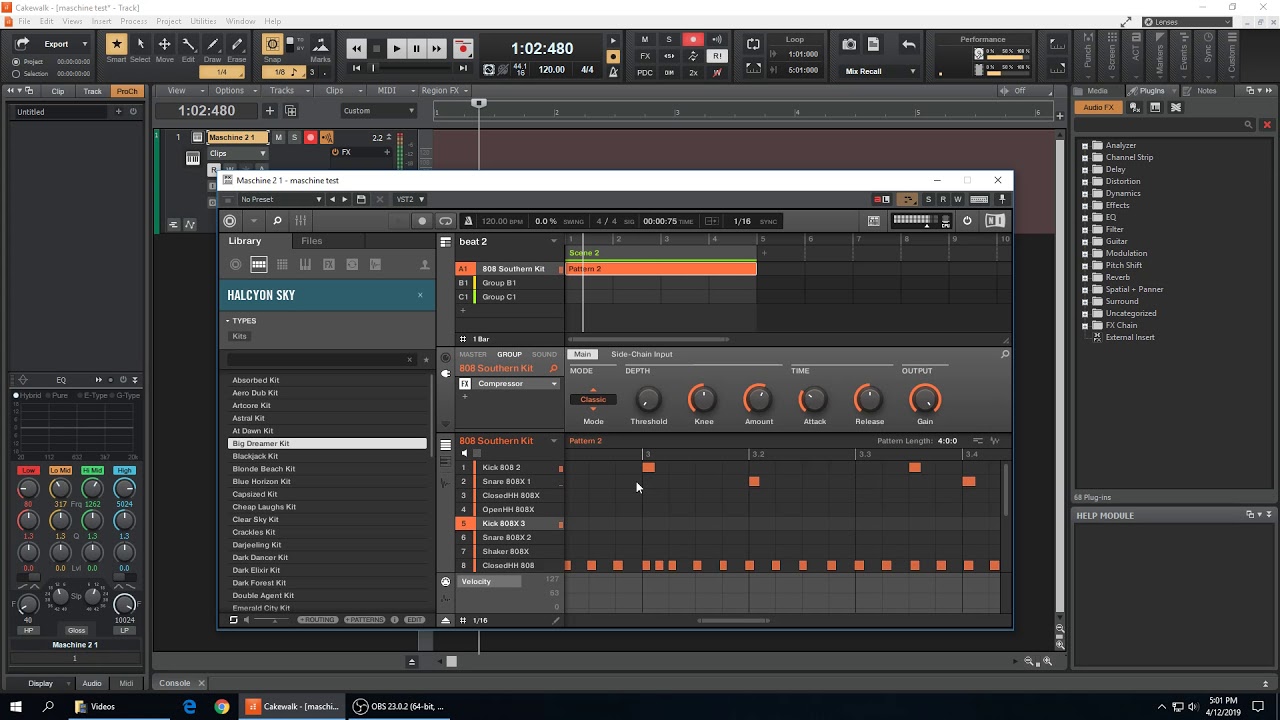Remove the HALCYON SKY product filter
Screen dimensions: 1280x720
(420, 295)
